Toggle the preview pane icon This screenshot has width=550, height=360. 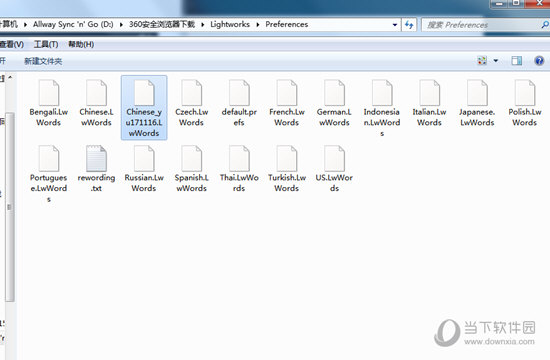point(516,61)
